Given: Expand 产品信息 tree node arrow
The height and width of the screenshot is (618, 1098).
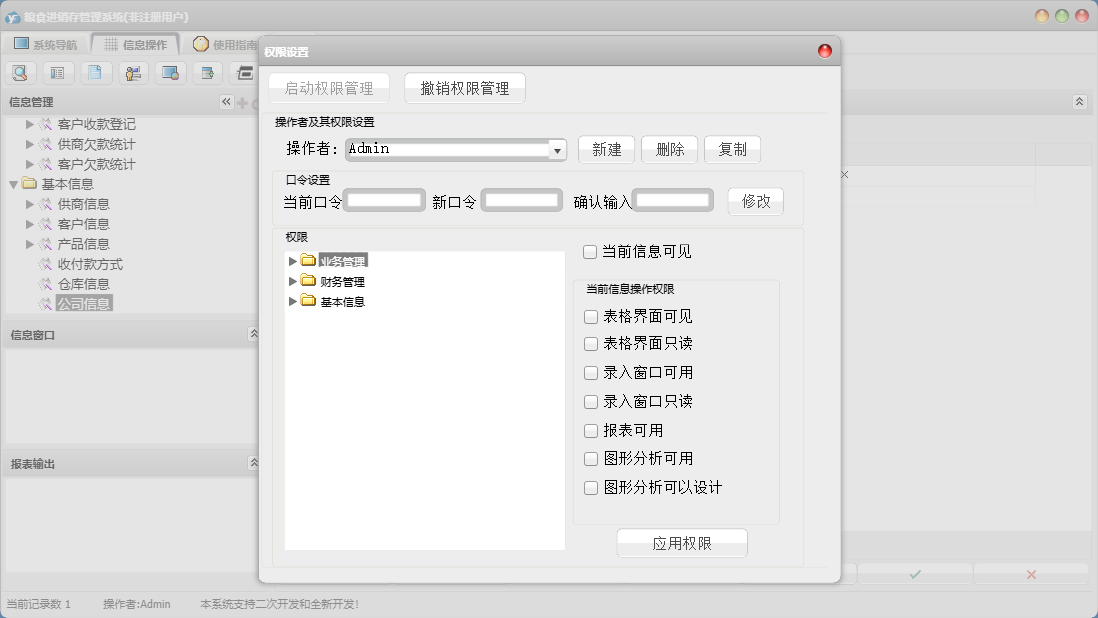Looking at the screenshot, I should pos(29,244).
